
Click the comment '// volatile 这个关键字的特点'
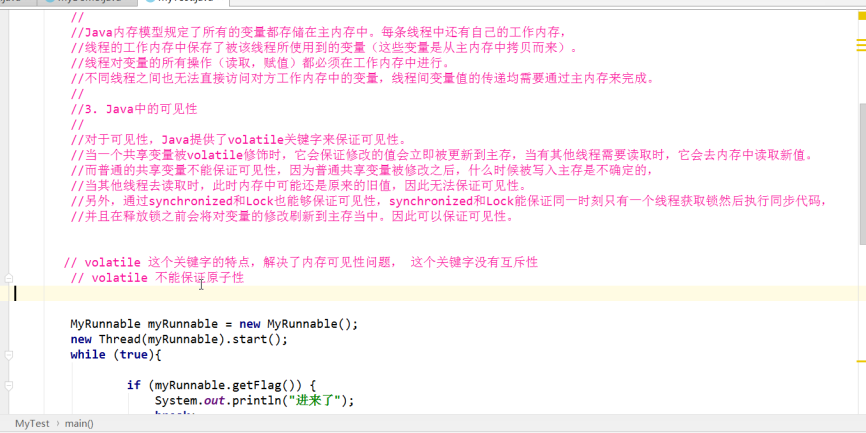[x=301, y=262]
